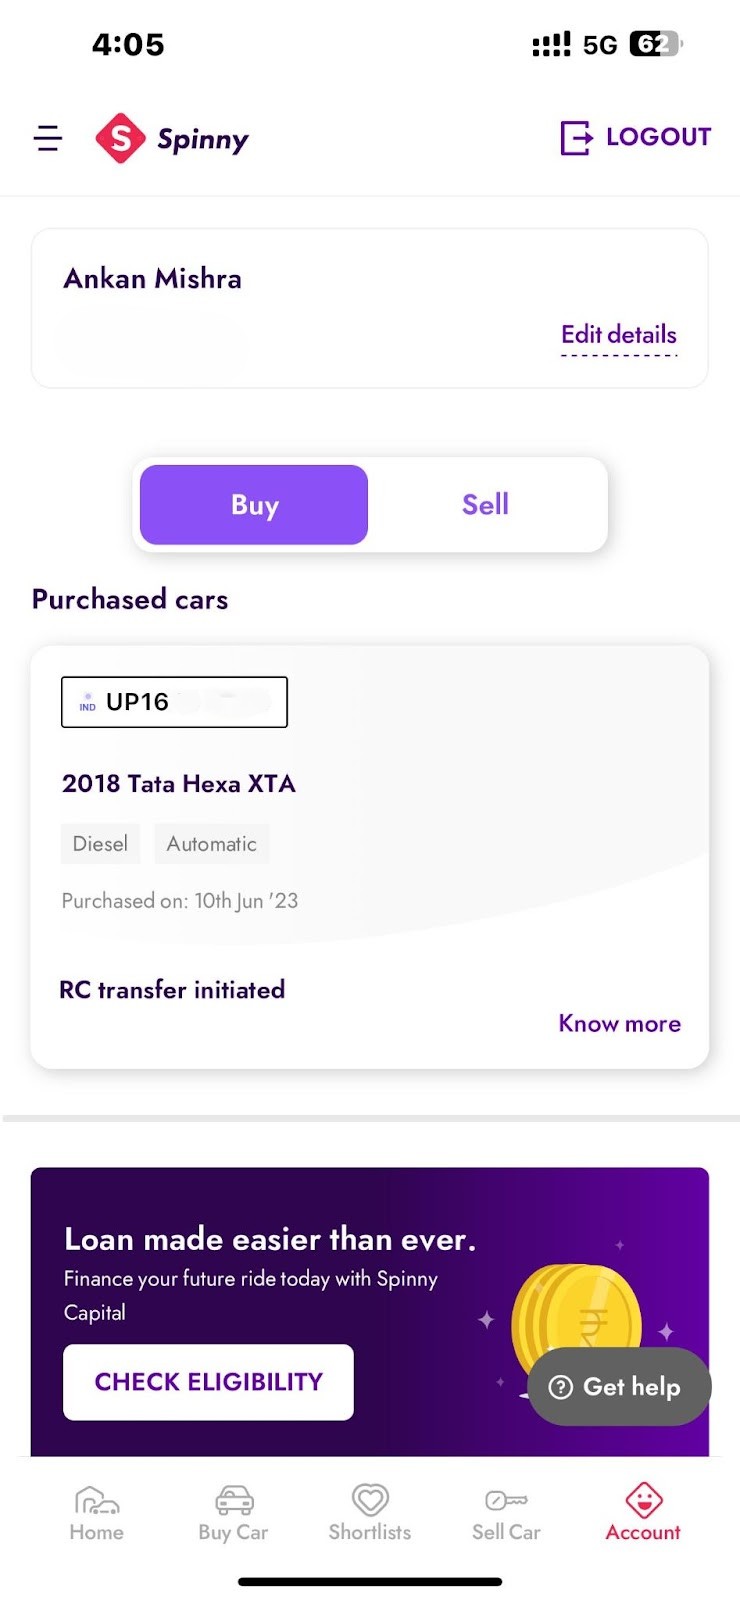740x1600 pixels.
Task: Expand Know more for RC transfer
Action: coord(619,1024)
